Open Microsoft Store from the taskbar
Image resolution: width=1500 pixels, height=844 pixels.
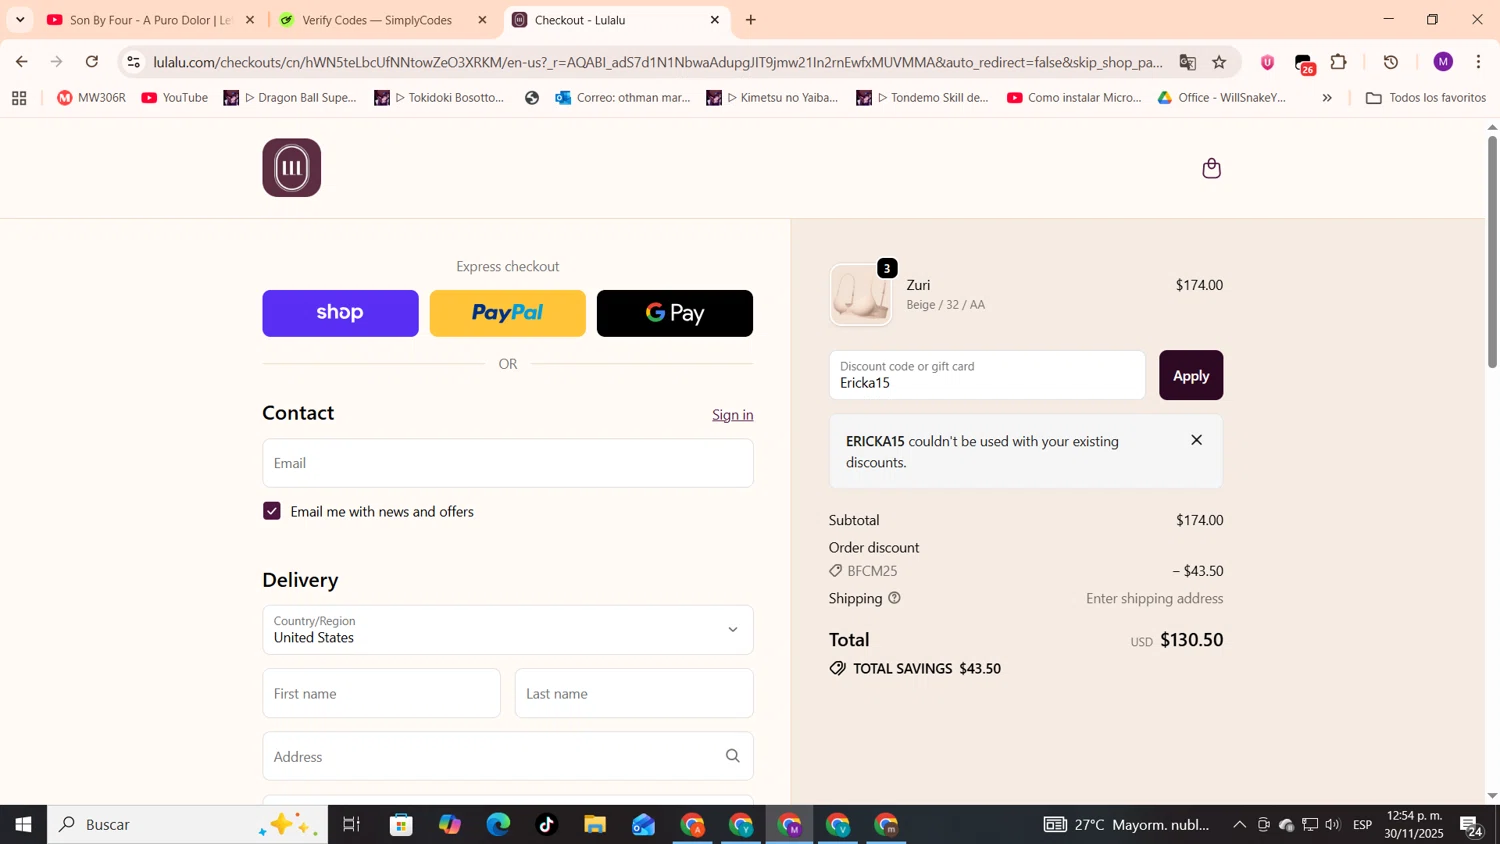click(x=401, y=825)
